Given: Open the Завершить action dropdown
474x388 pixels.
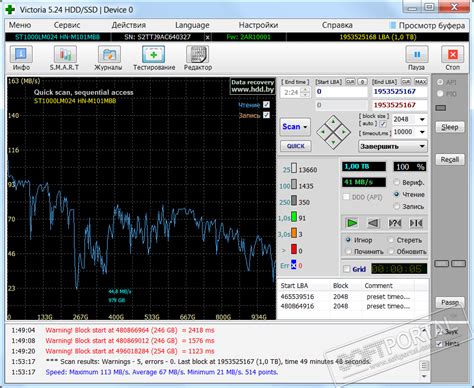Looking at the screenshot, I should coord(393,146).
